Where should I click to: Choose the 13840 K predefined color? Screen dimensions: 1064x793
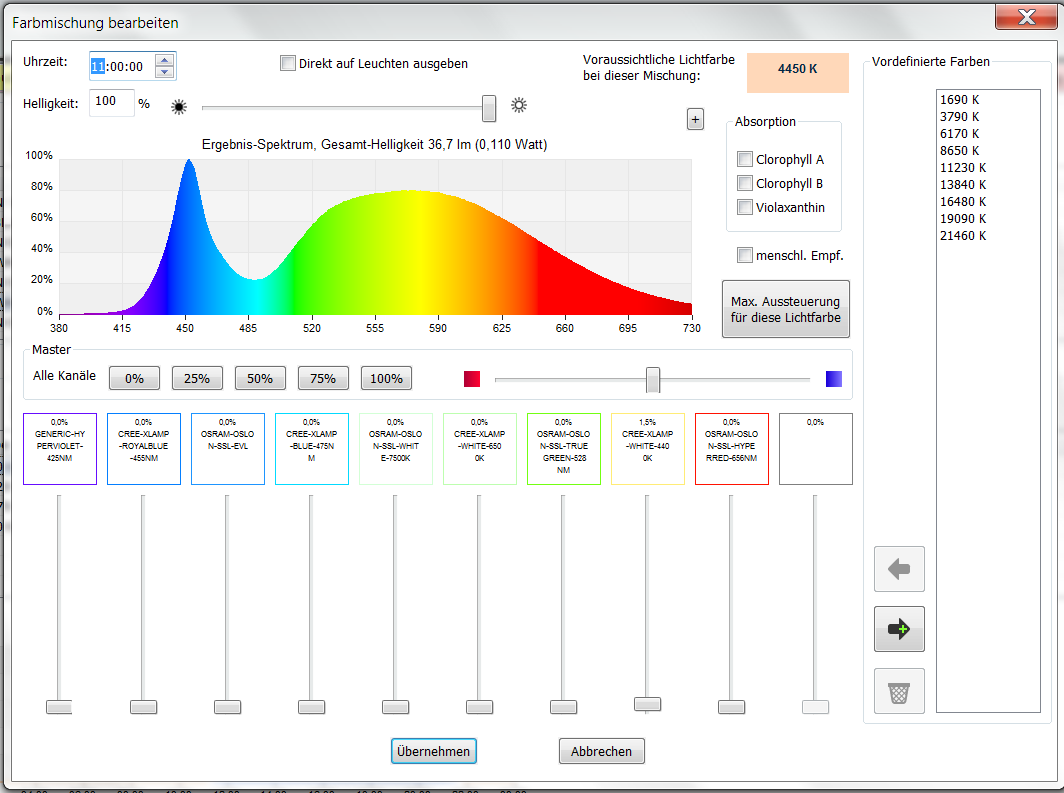coord(963,184)
